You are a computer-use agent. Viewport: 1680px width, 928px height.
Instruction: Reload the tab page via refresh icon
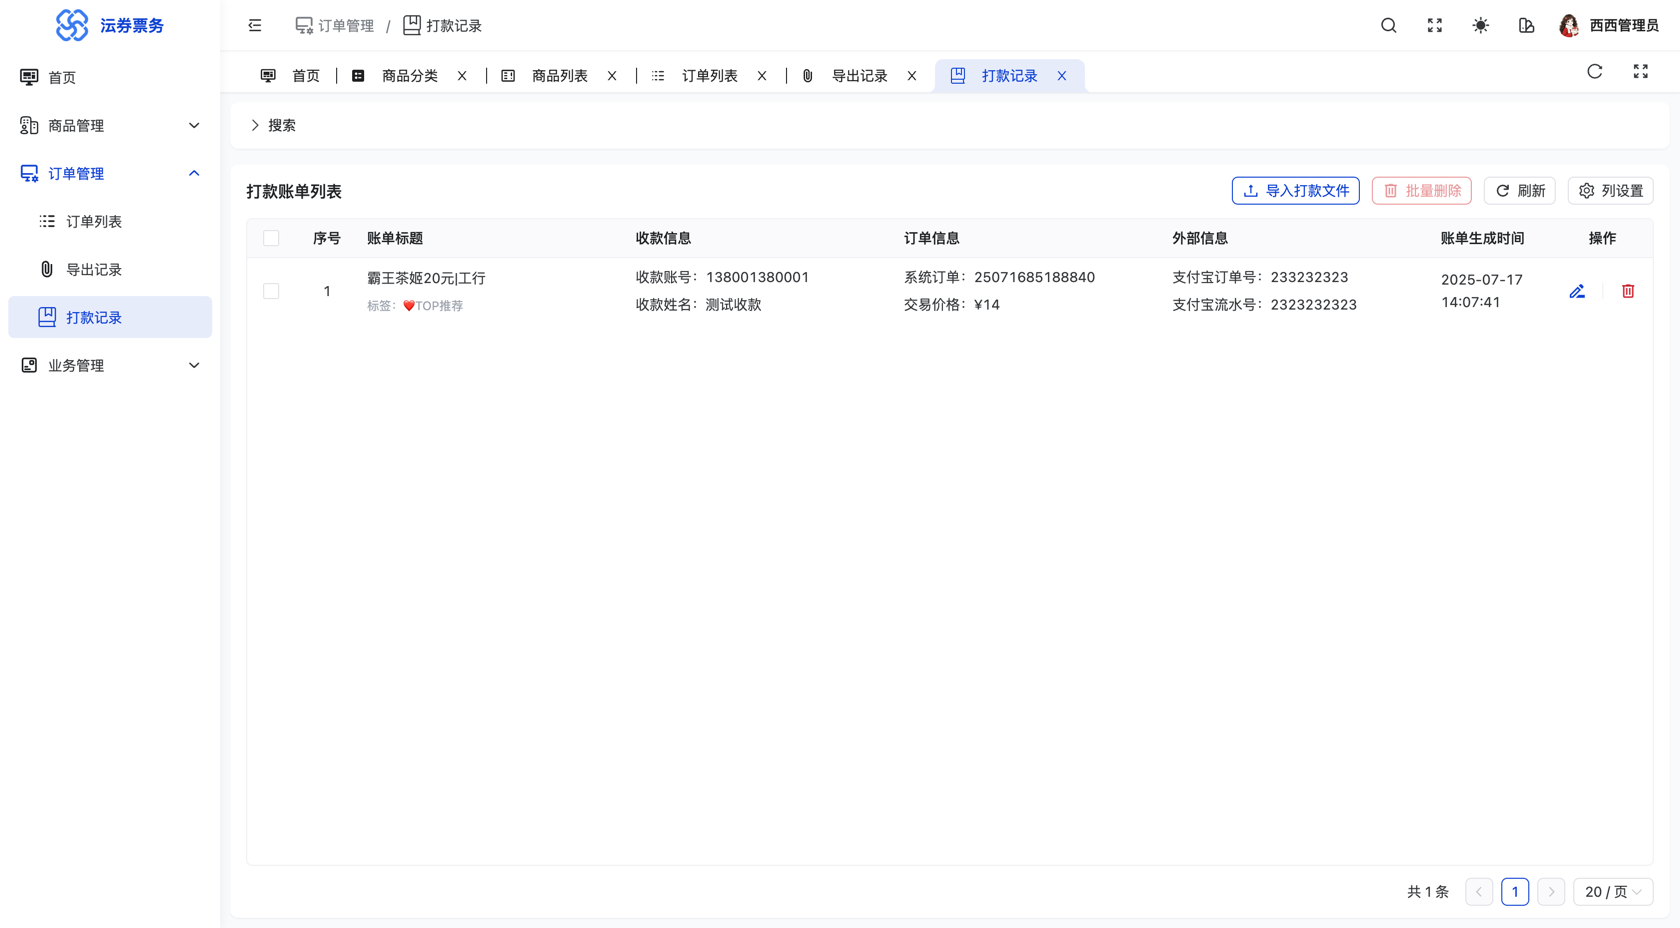(1594, 72)
